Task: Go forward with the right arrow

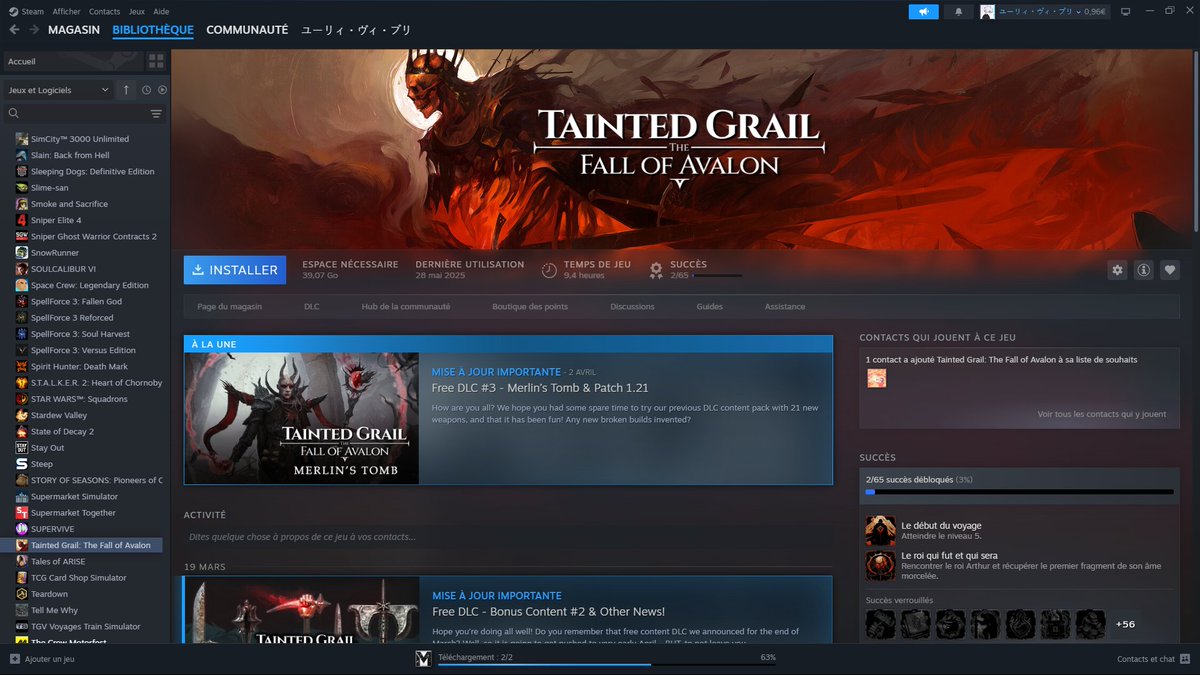Action: pos(34,30)
